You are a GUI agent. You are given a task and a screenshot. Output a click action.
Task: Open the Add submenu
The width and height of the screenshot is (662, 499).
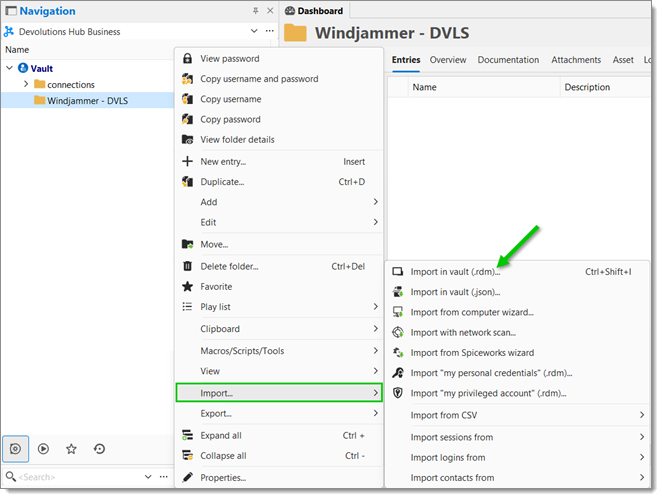tap(279, 202)
